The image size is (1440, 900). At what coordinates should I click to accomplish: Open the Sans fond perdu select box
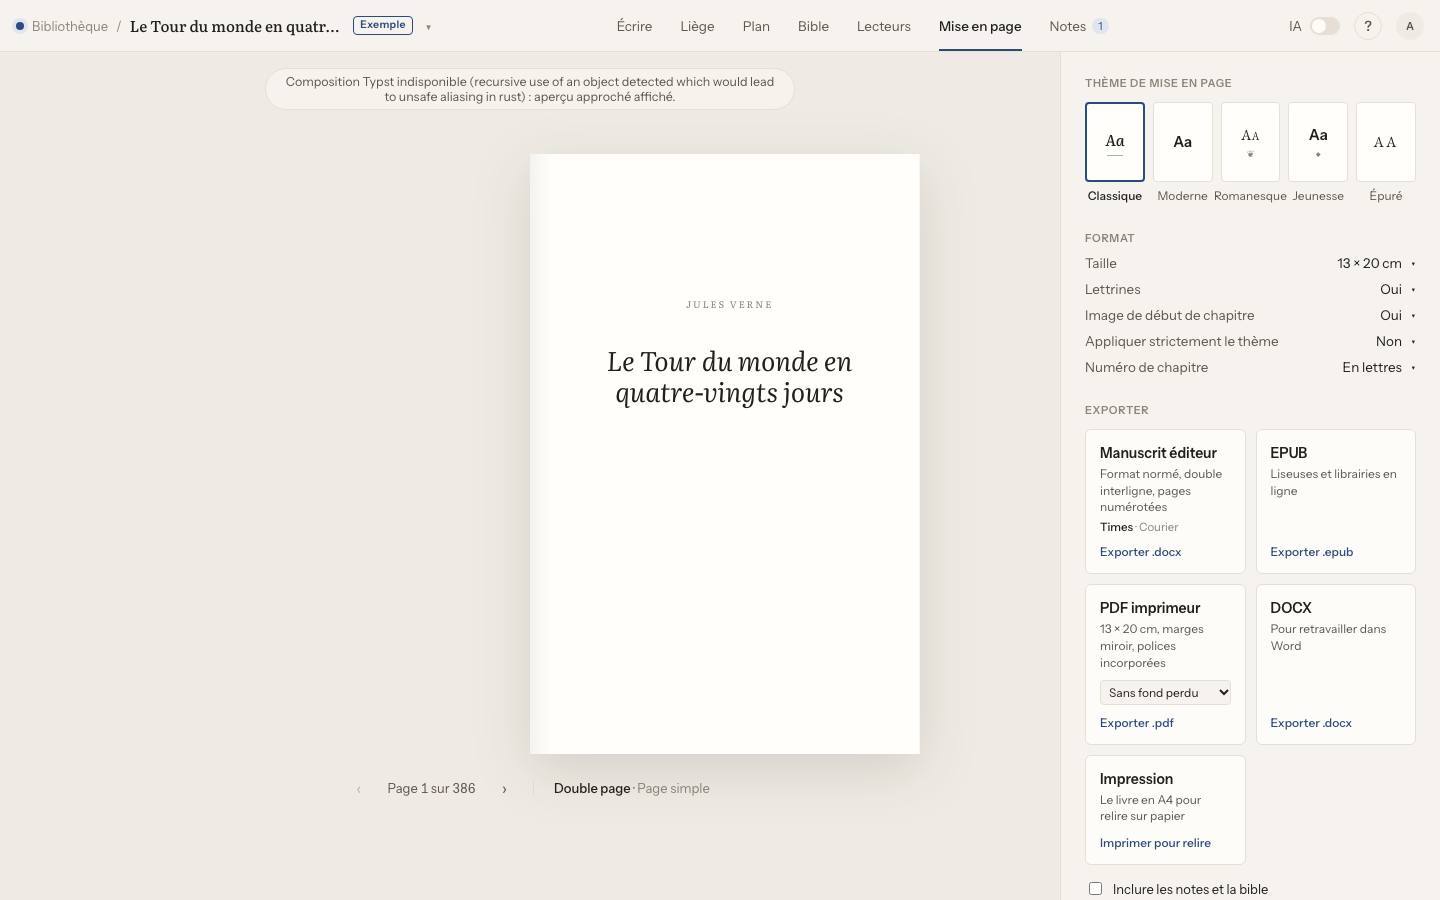click(x=1165, y=692)
